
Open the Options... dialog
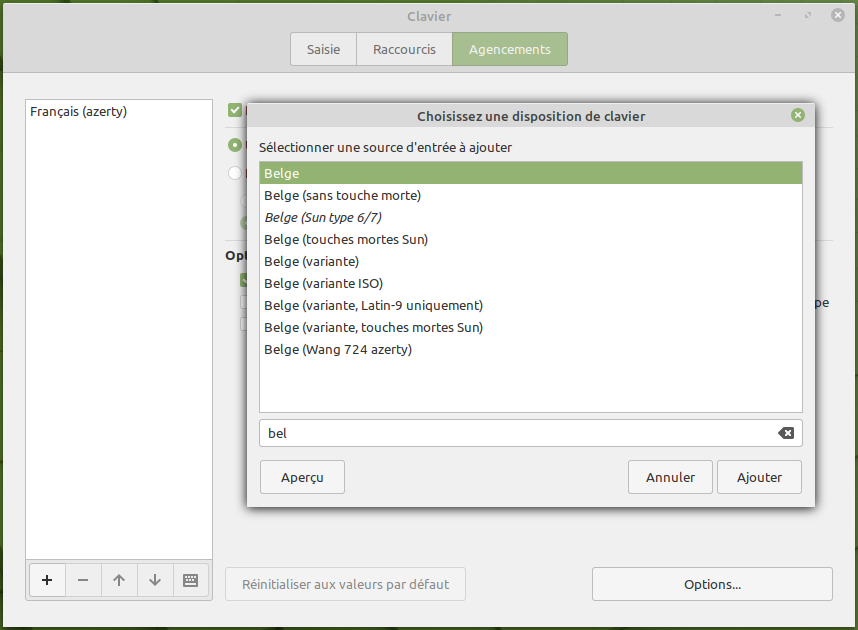point(712,584)
